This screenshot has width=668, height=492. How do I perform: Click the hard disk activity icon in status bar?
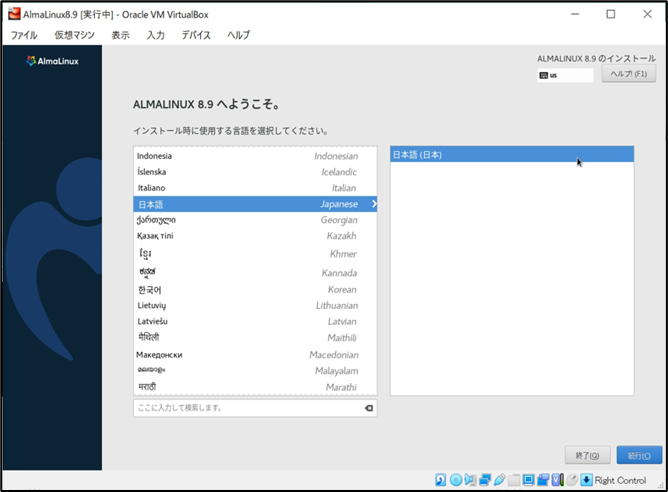(441, 480)
